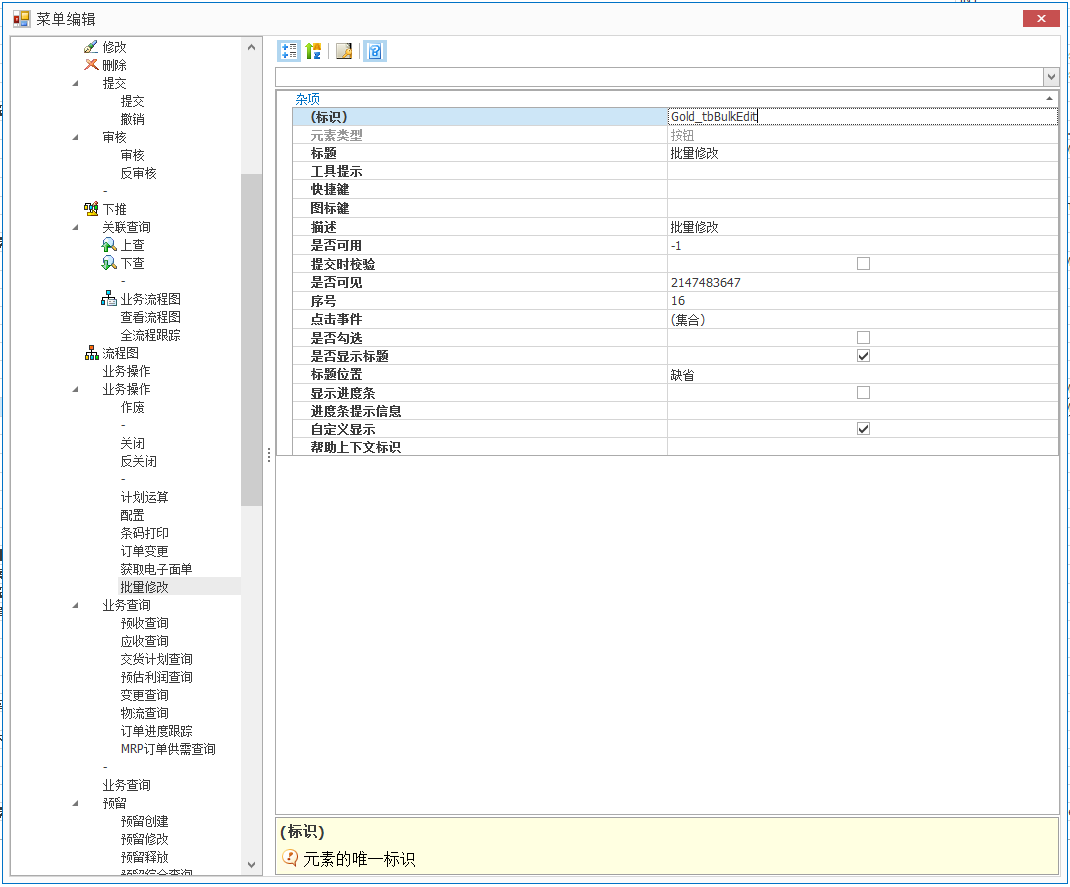Select the 全流程跟踪 tree item
The height and width of the screenshot is (887, 1070).
point(151,335)
